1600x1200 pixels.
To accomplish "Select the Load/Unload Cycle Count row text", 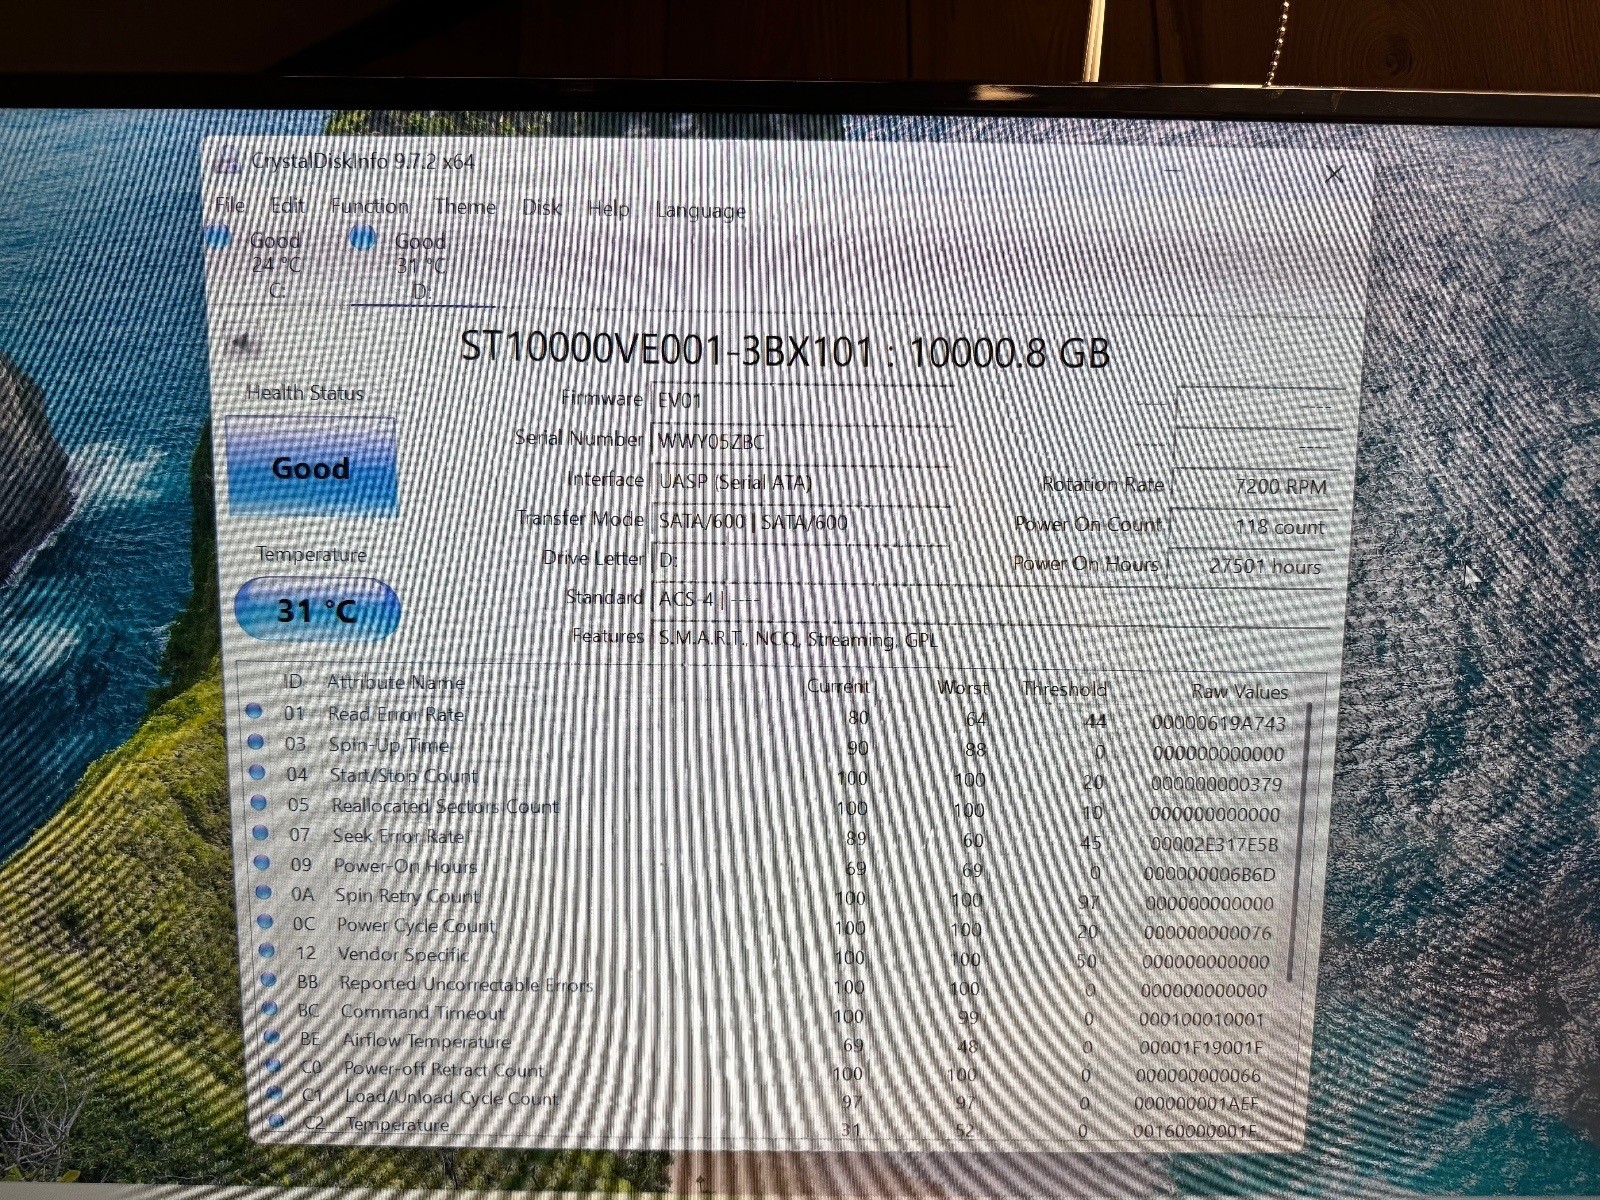I will point(451,1098).
